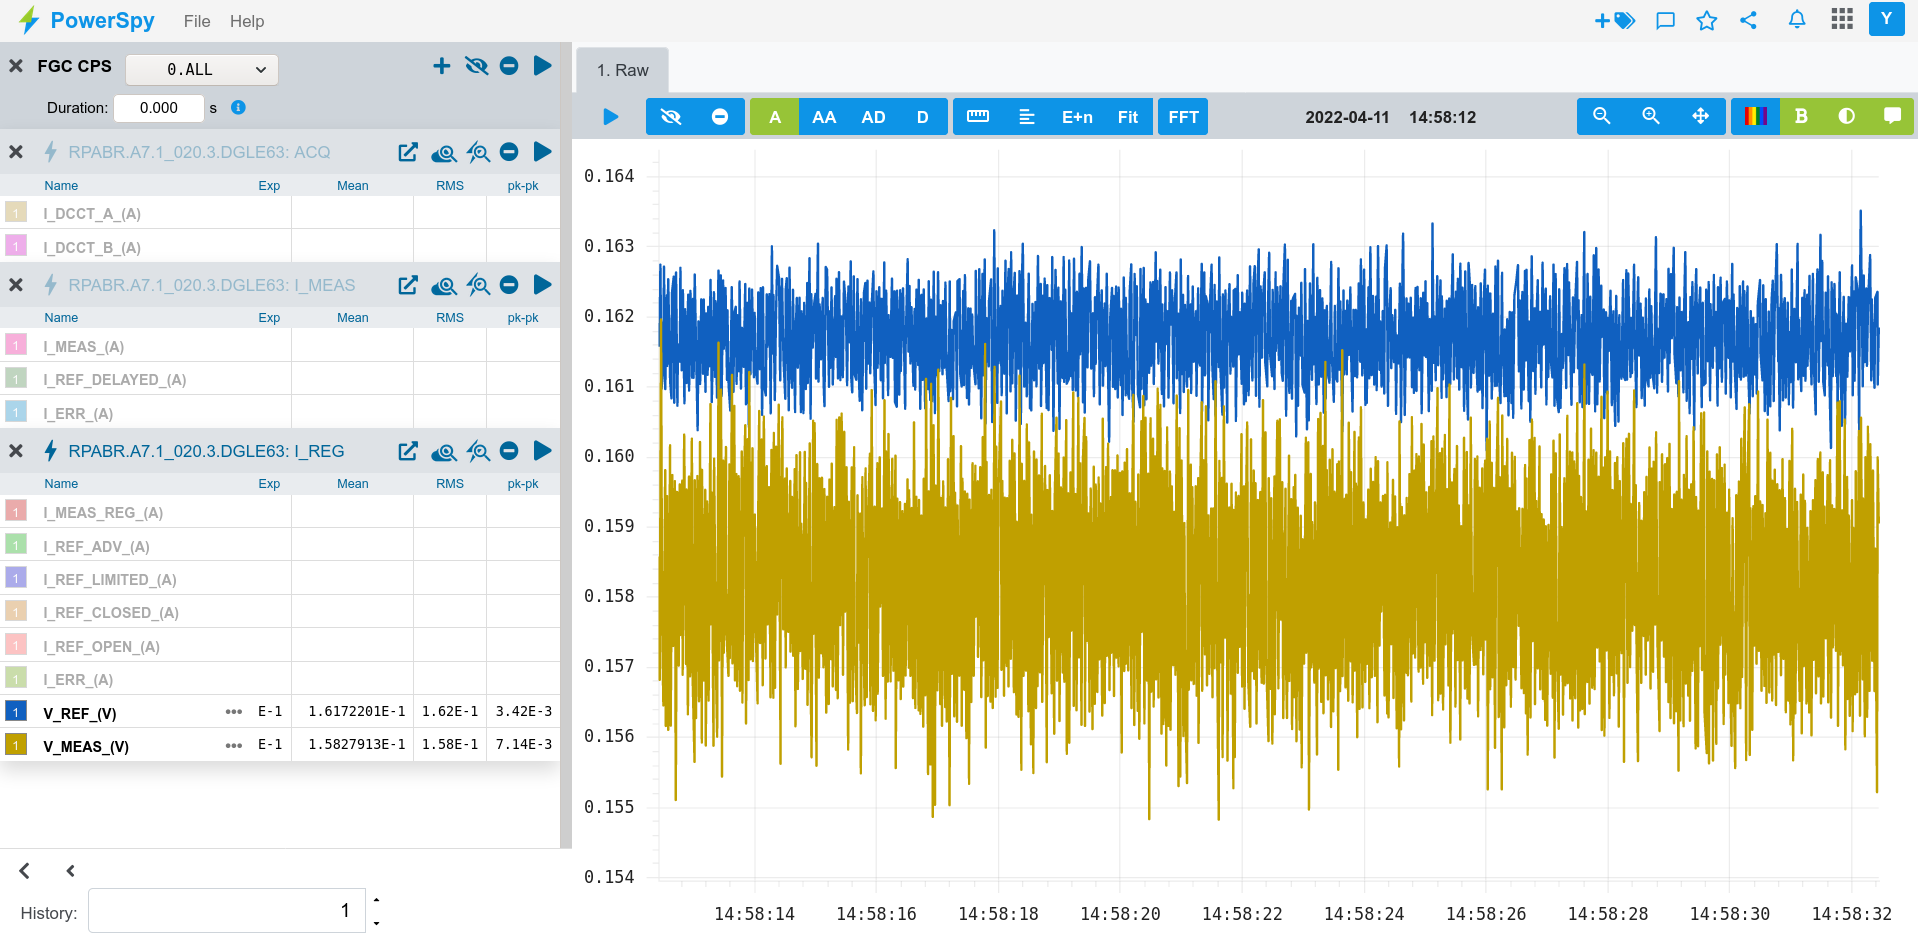The image size is (1918, 937).
Task: Select the AD mode button
Action: pos(873,117)
